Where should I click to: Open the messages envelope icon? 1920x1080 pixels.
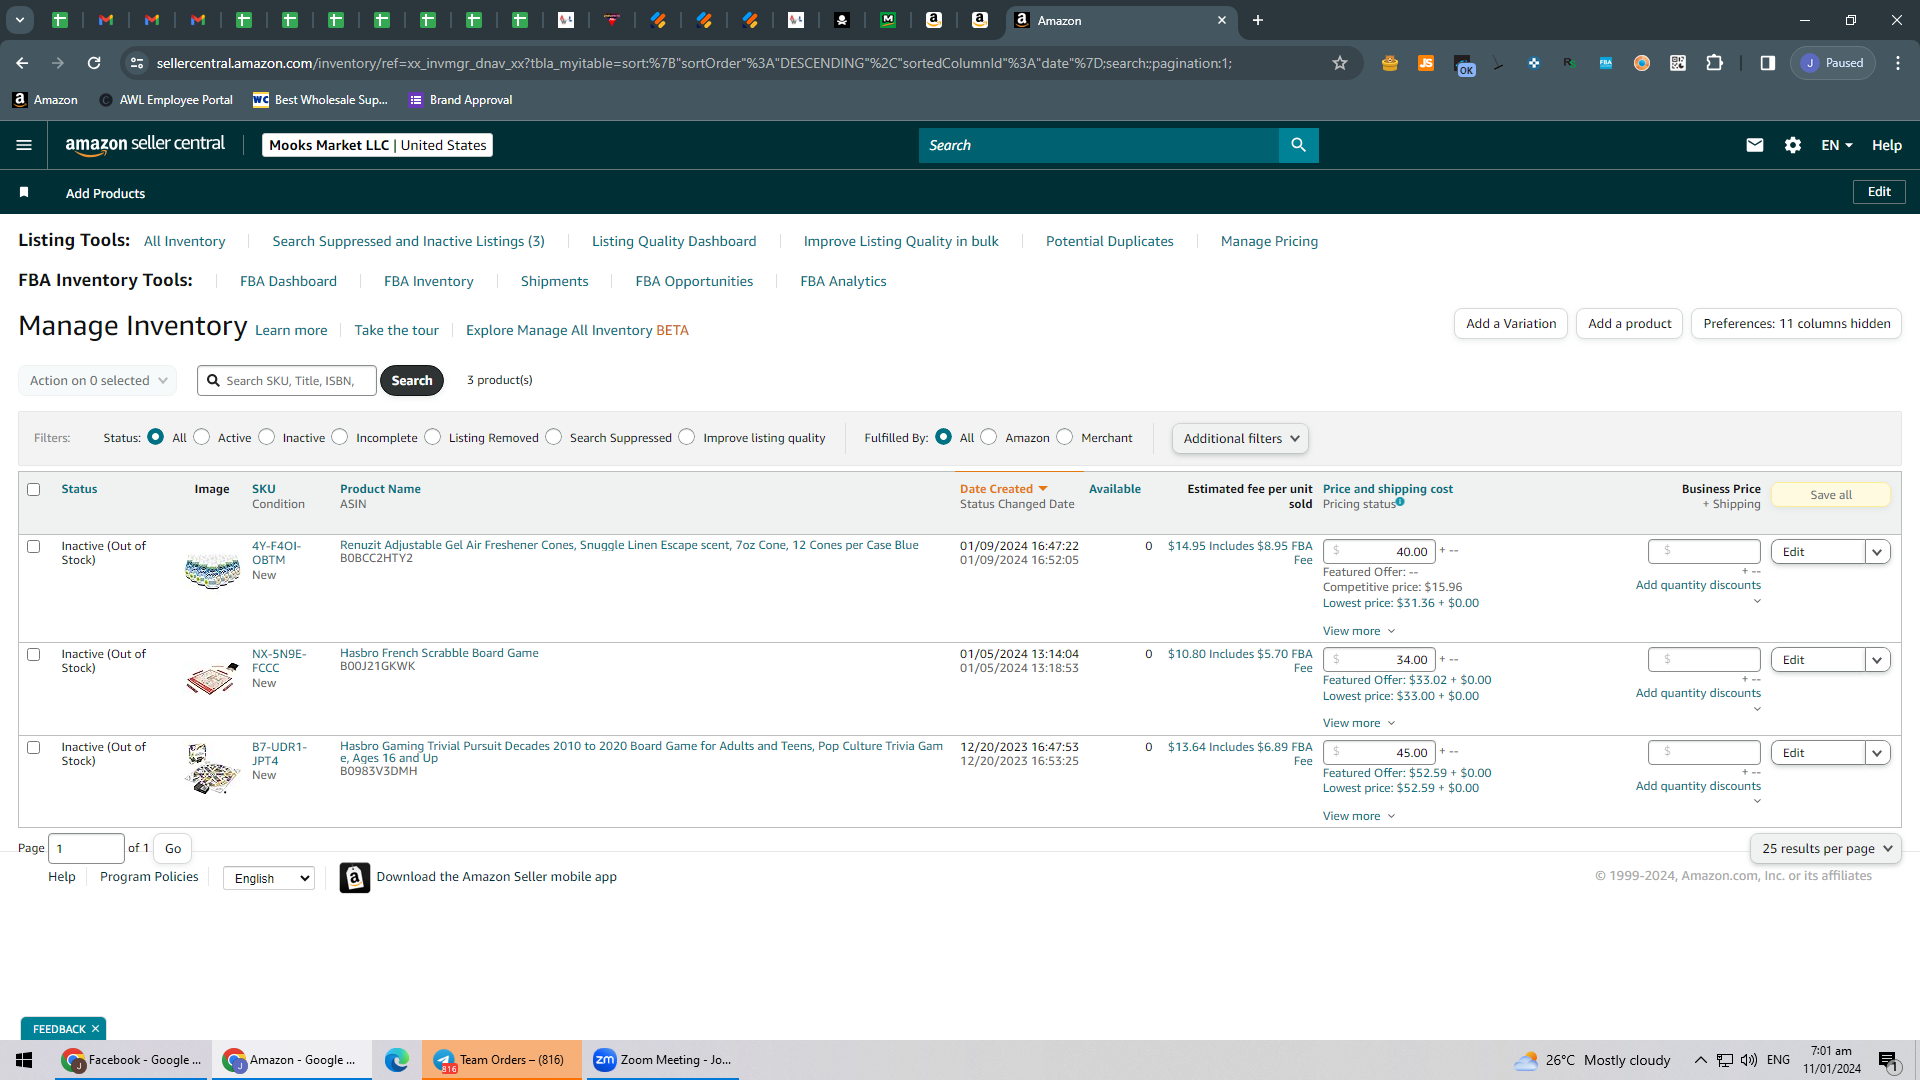point(1754,145)
